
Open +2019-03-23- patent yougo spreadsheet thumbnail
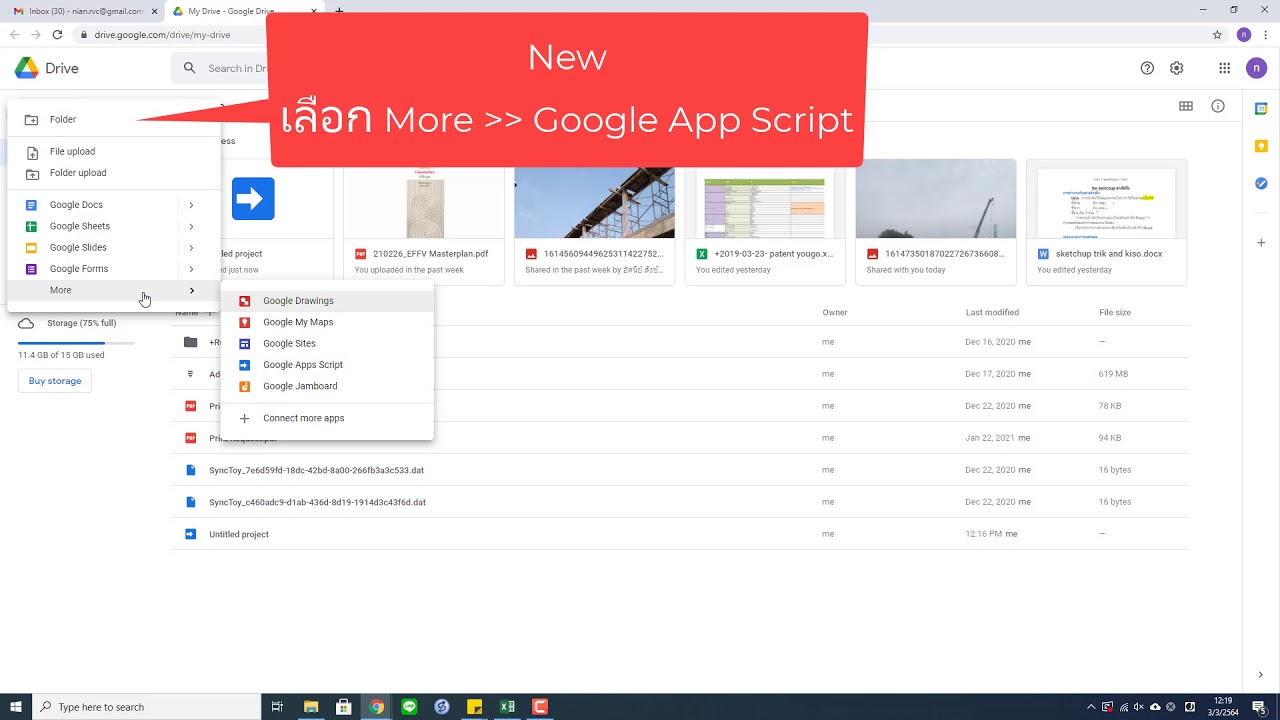click(765, 222)
